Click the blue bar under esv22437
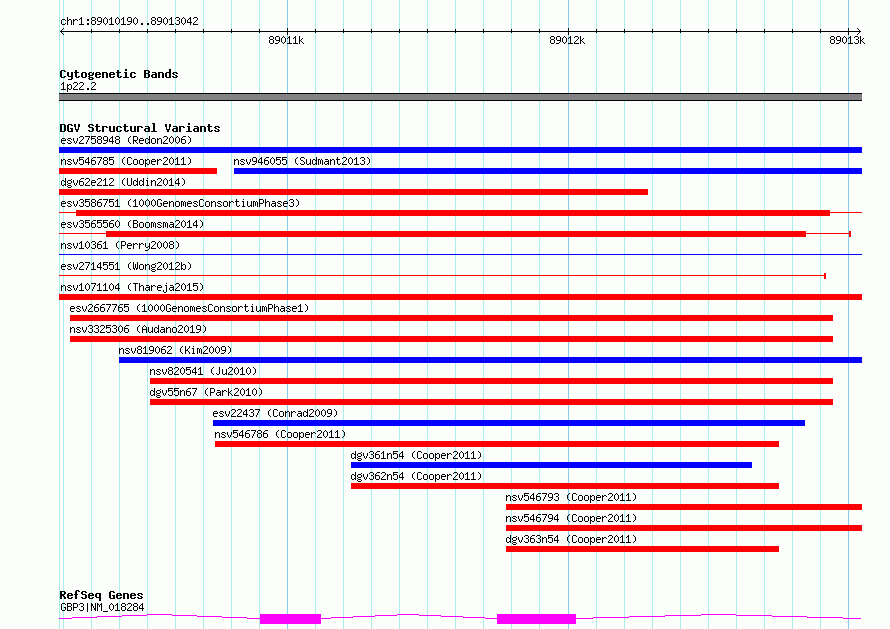The width and height of the screenshot is (890, 629). point(509,423)
